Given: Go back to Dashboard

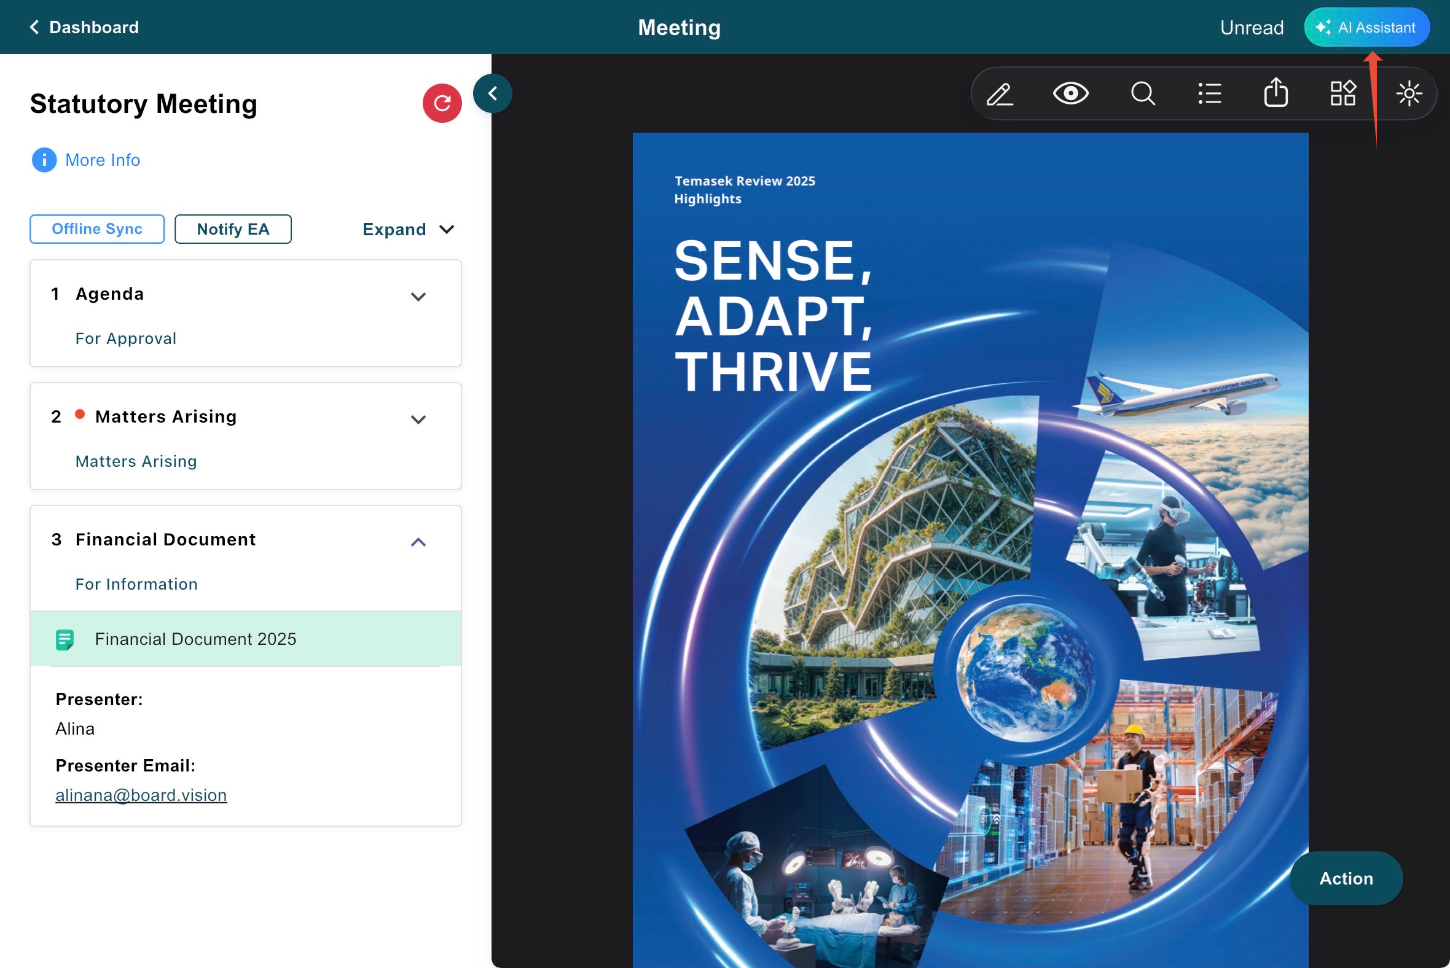Looking at the screenshot, I should (x=84, y=27).
